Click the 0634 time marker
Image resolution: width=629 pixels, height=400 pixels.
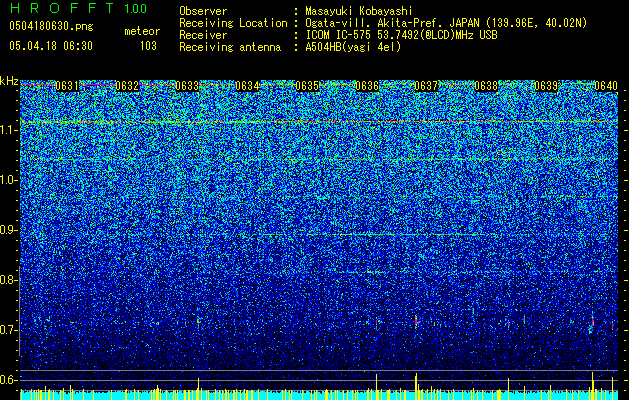click(x=247, y=86)
